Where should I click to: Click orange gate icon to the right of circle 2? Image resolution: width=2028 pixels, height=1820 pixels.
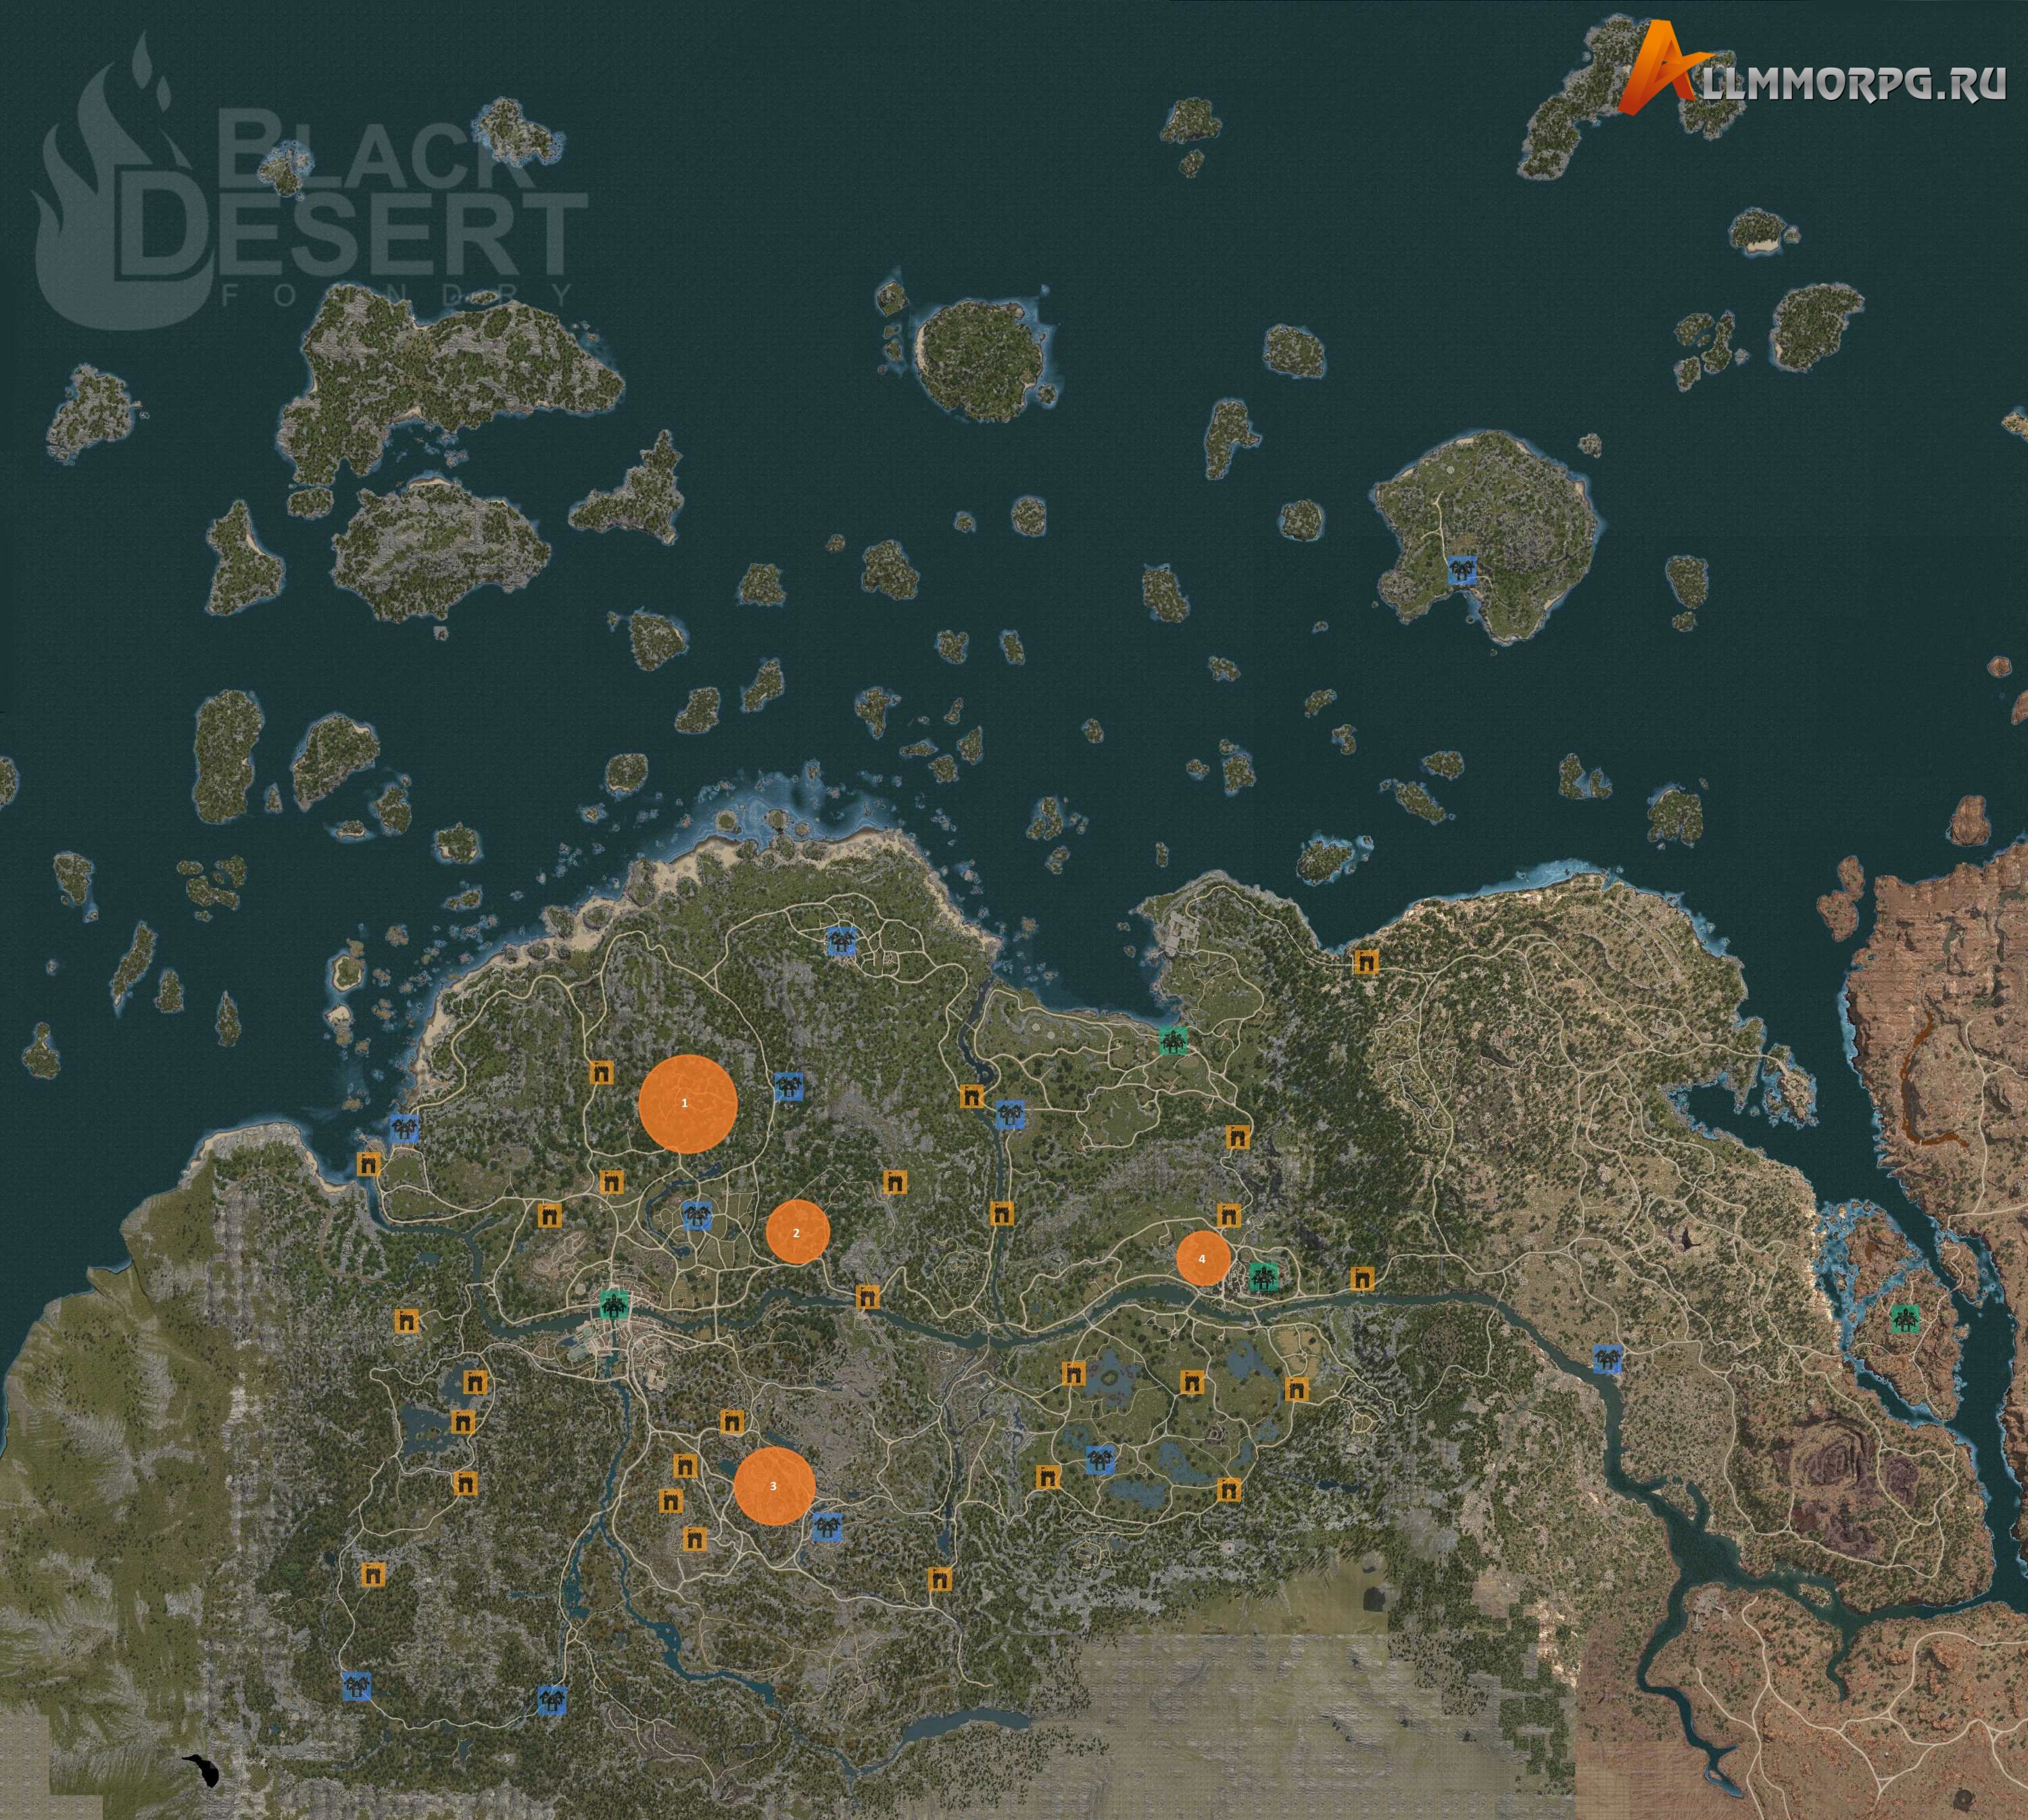tap(895, 1182)
